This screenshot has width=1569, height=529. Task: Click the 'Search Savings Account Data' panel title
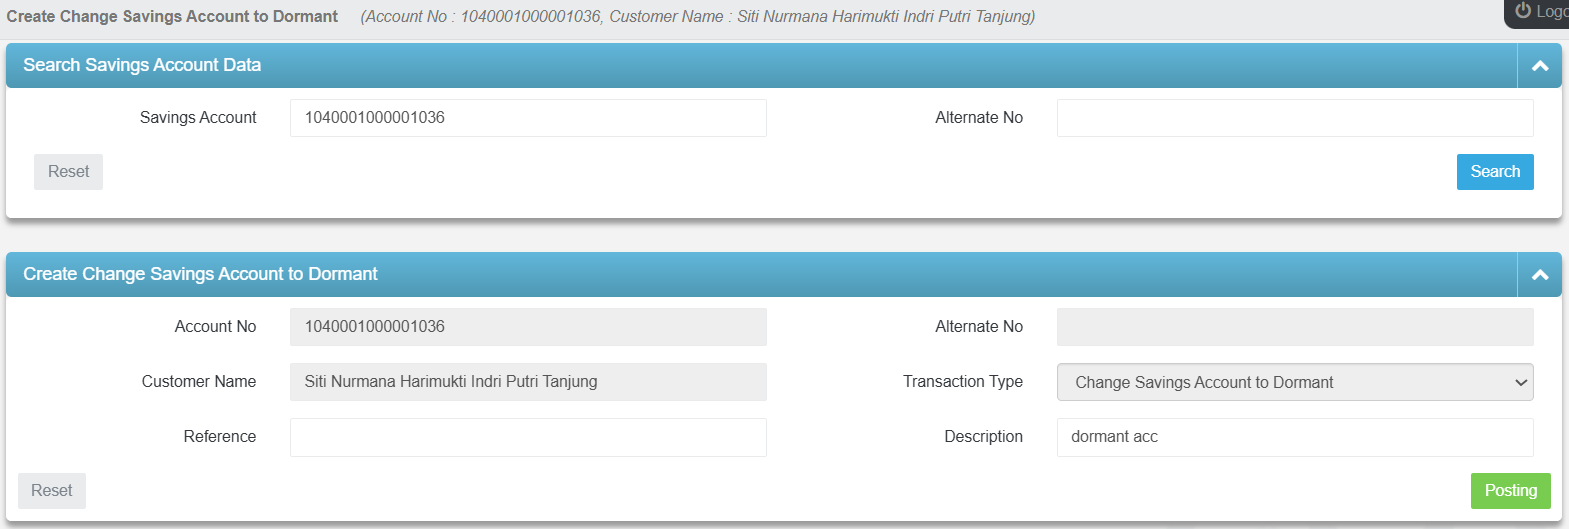coord(142,65)
